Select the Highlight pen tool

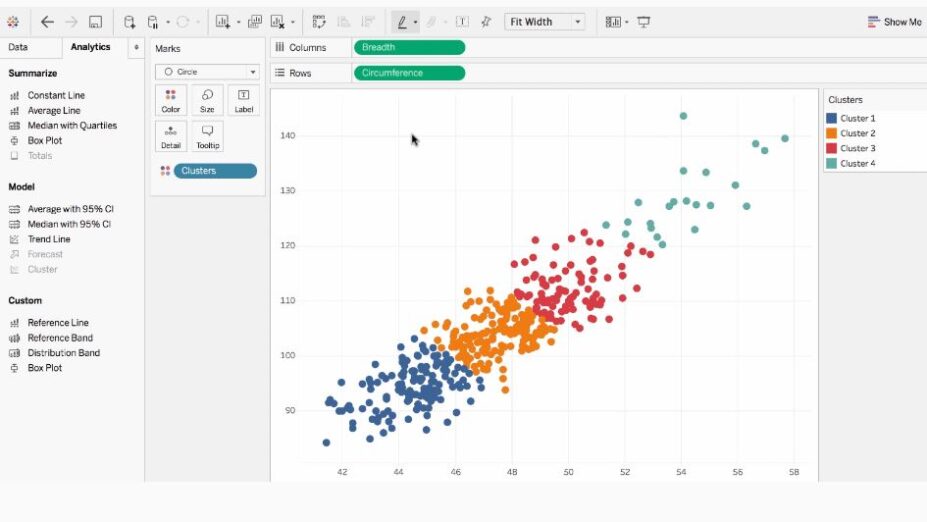(402, 21)
